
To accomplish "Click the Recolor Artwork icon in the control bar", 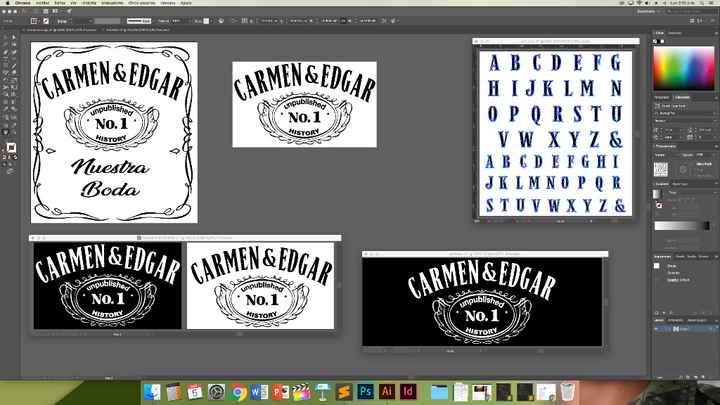I will pos(221,21).
